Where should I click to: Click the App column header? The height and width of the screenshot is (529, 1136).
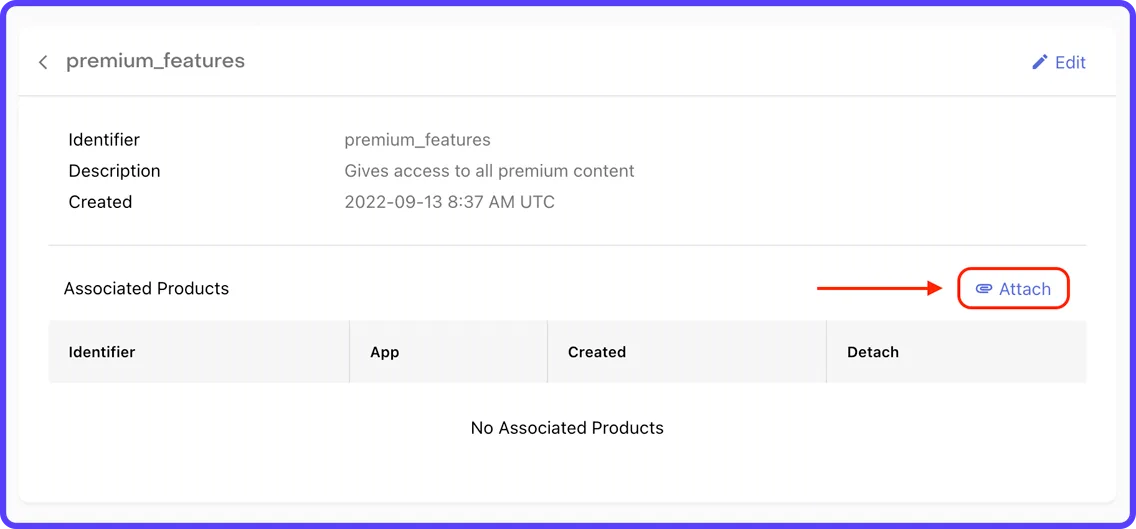(x=385, y=353)
